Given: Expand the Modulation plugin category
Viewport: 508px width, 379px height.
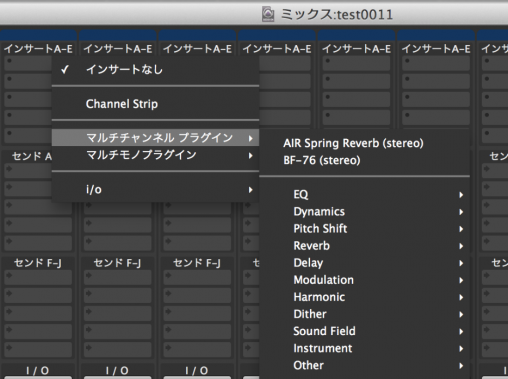Looking at the screenshot, I should point(365,280).
